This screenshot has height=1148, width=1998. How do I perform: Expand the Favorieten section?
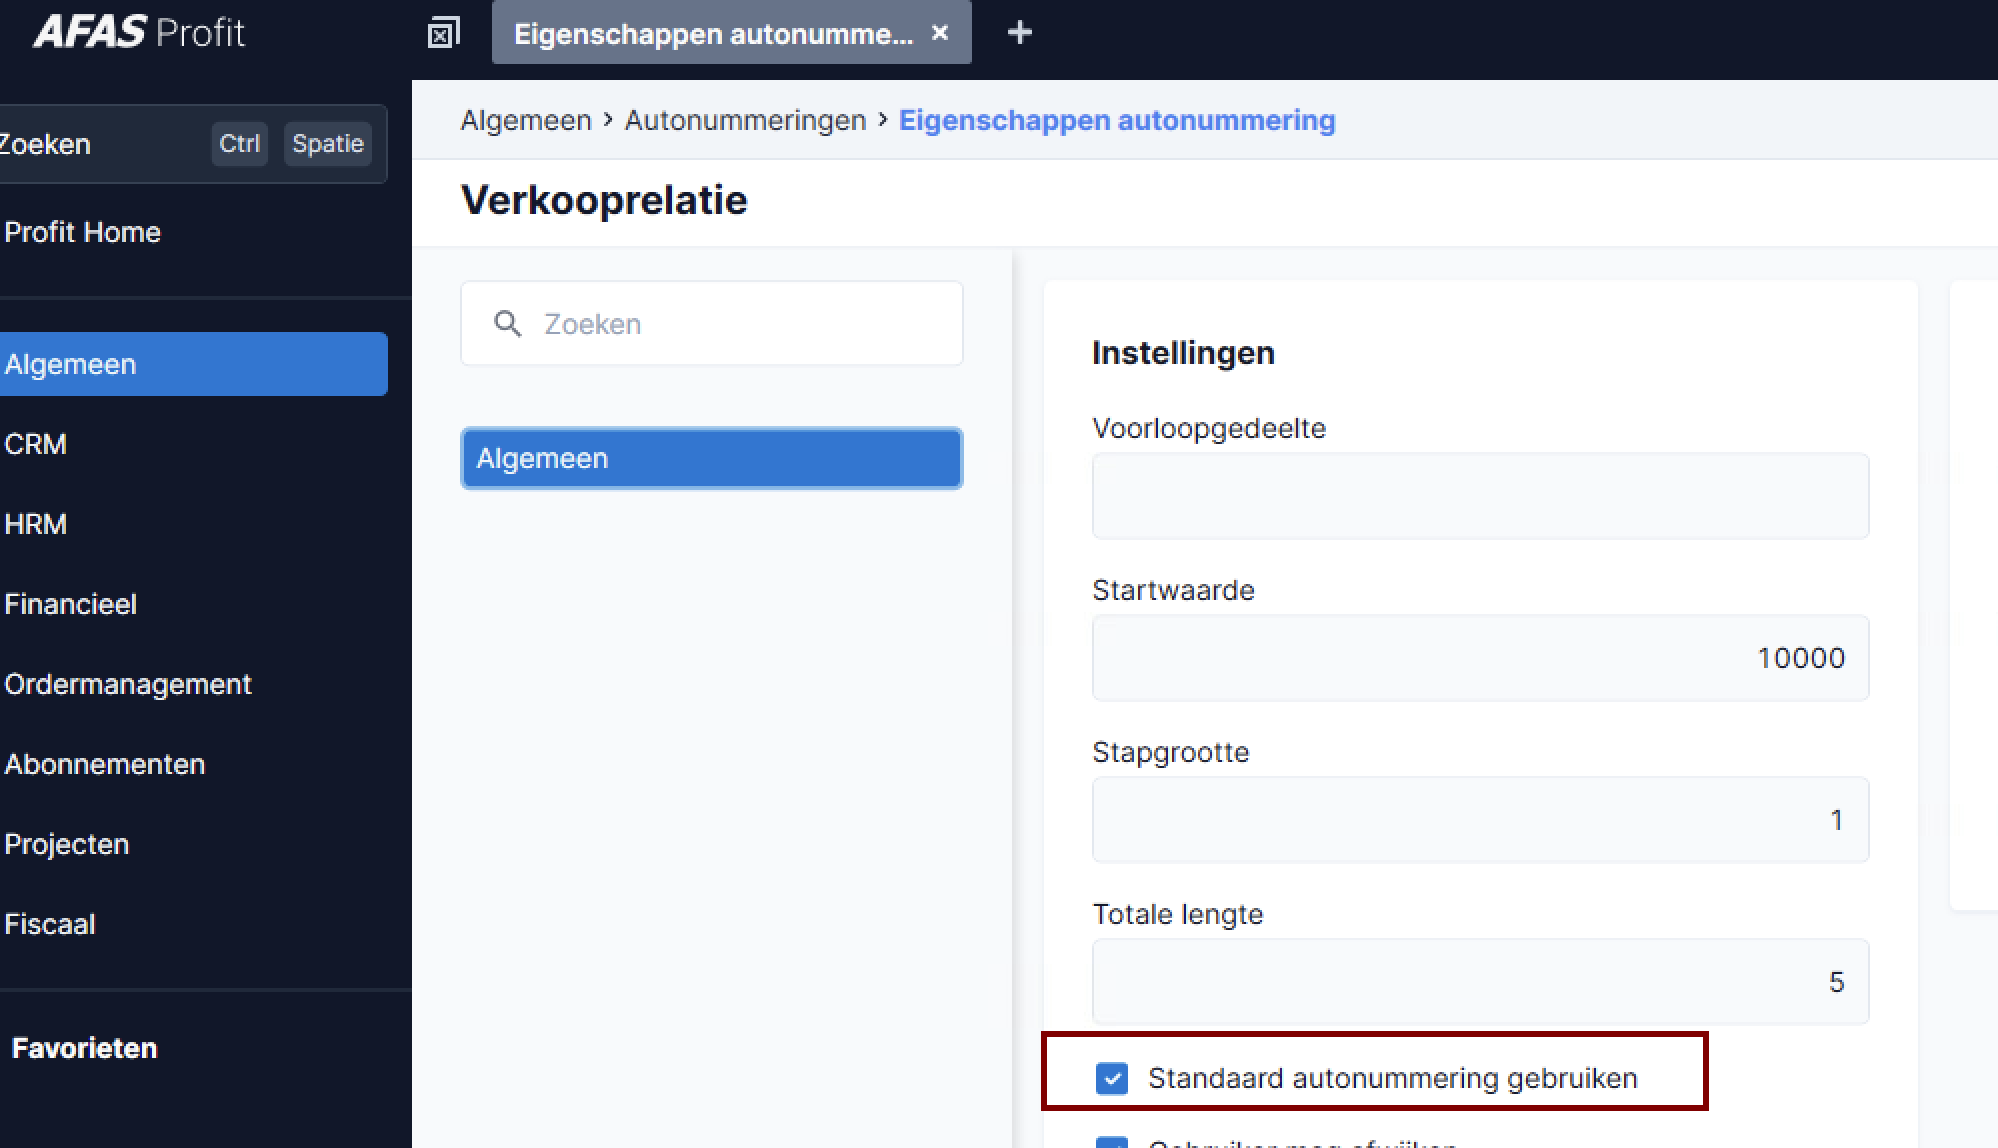pos(84,1048)
